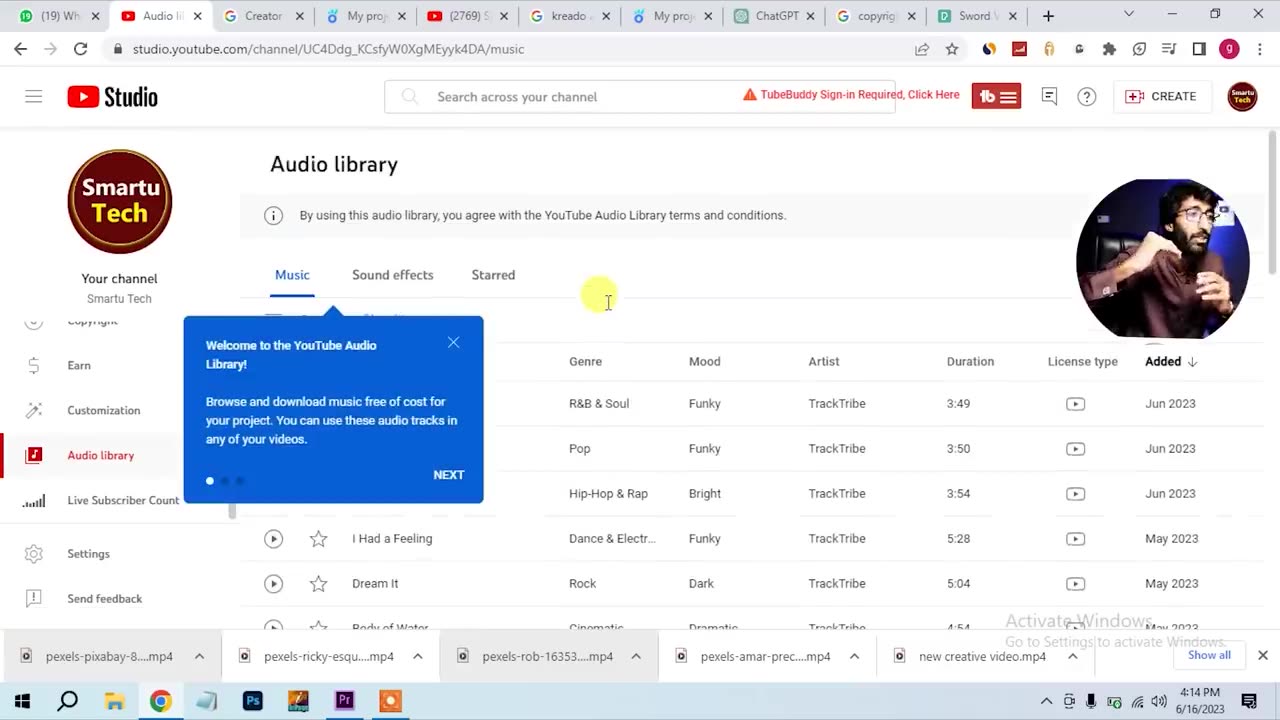Open Chrome three-dot menu
The width and height of the screenshot is (1280, 720).
1260,49
